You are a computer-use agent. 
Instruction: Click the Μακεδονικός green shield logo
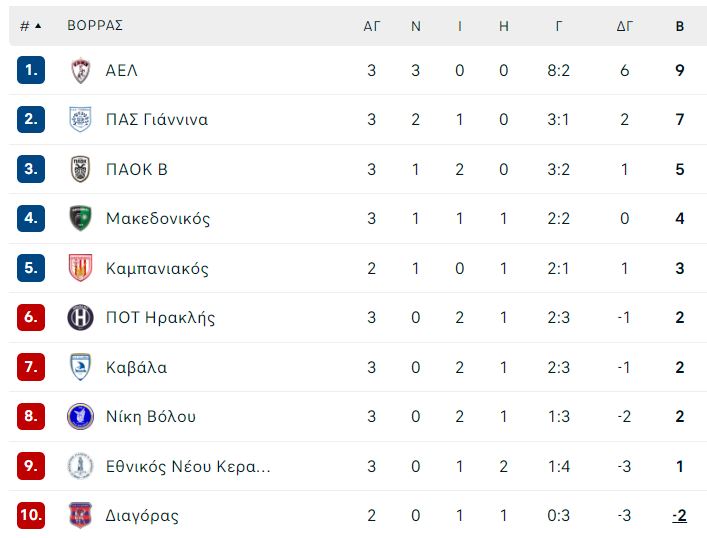[81, 218]
